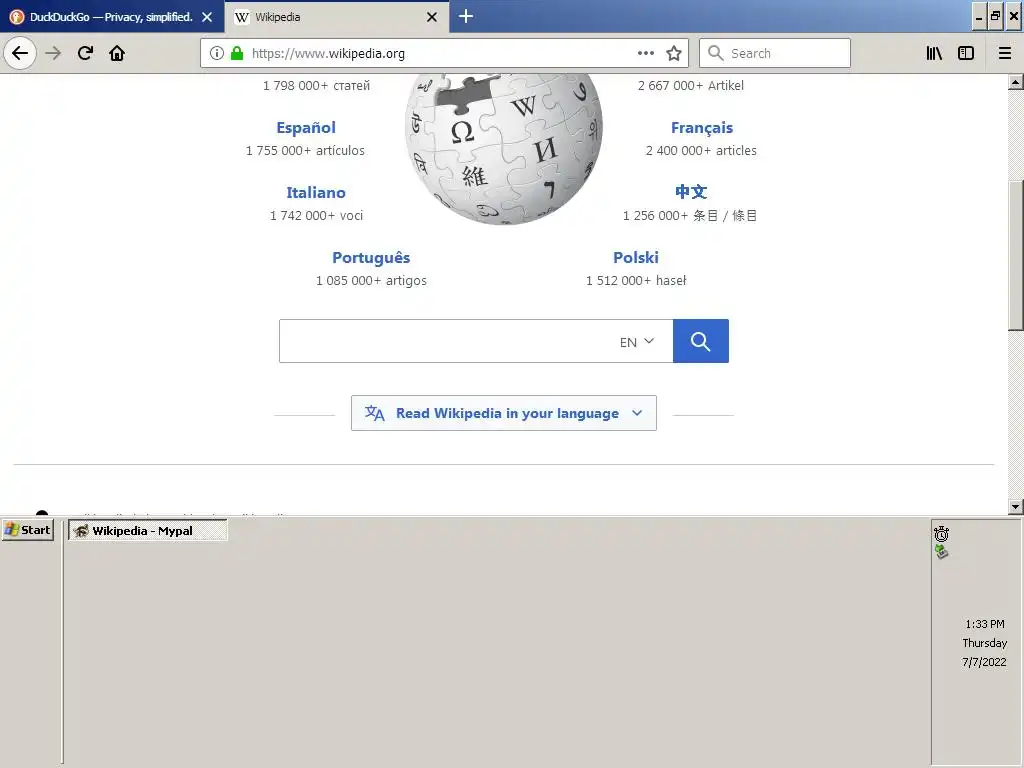
Task: Click the blue Wikipedia search button
Action: pos(701,341)
